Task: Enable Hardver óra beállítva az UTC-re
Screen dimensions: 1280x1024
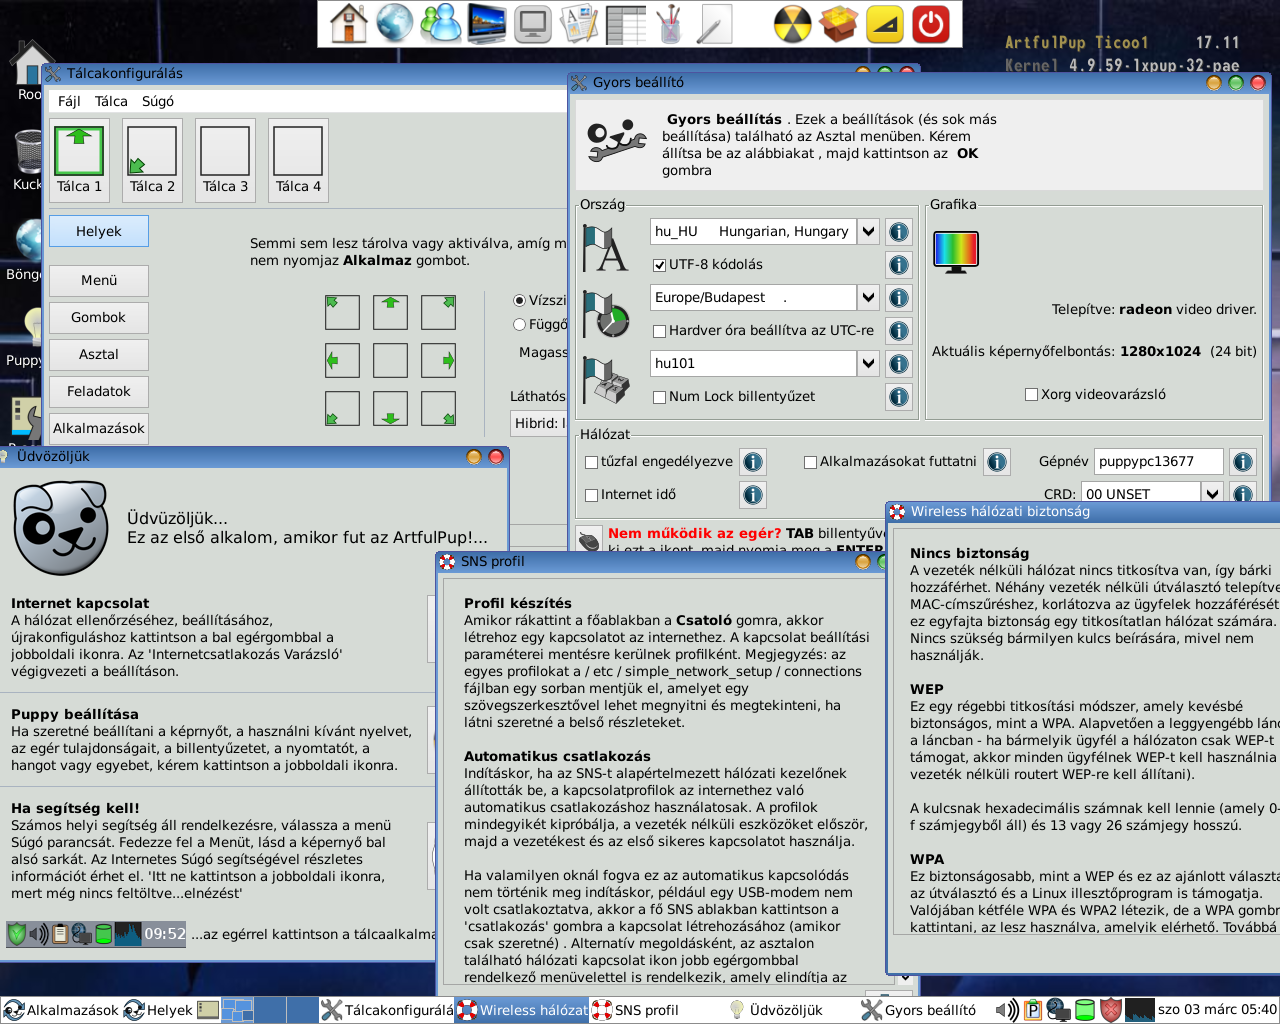Action: (659, 331)
